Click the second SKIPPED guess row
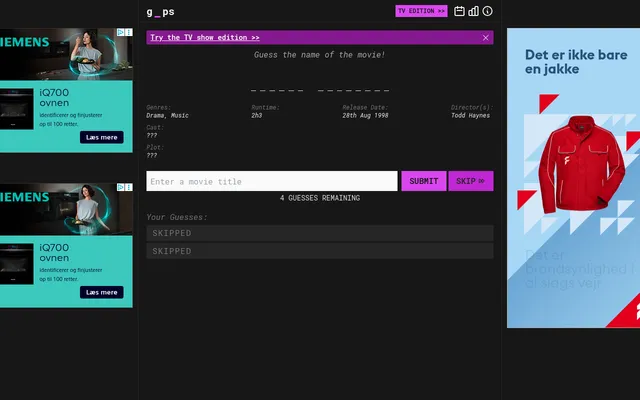640x400 pixels. 320,251
